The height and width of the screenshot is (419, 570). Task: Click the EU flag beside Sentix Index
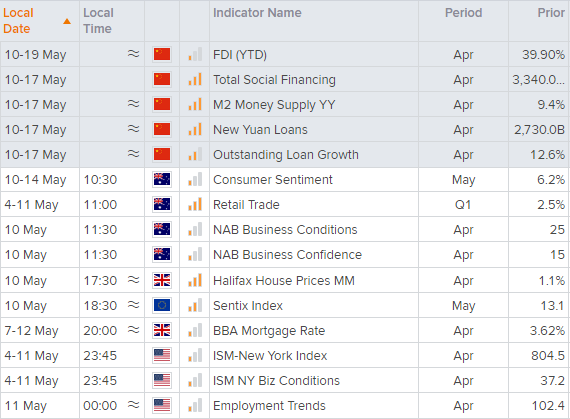[162, 306]
